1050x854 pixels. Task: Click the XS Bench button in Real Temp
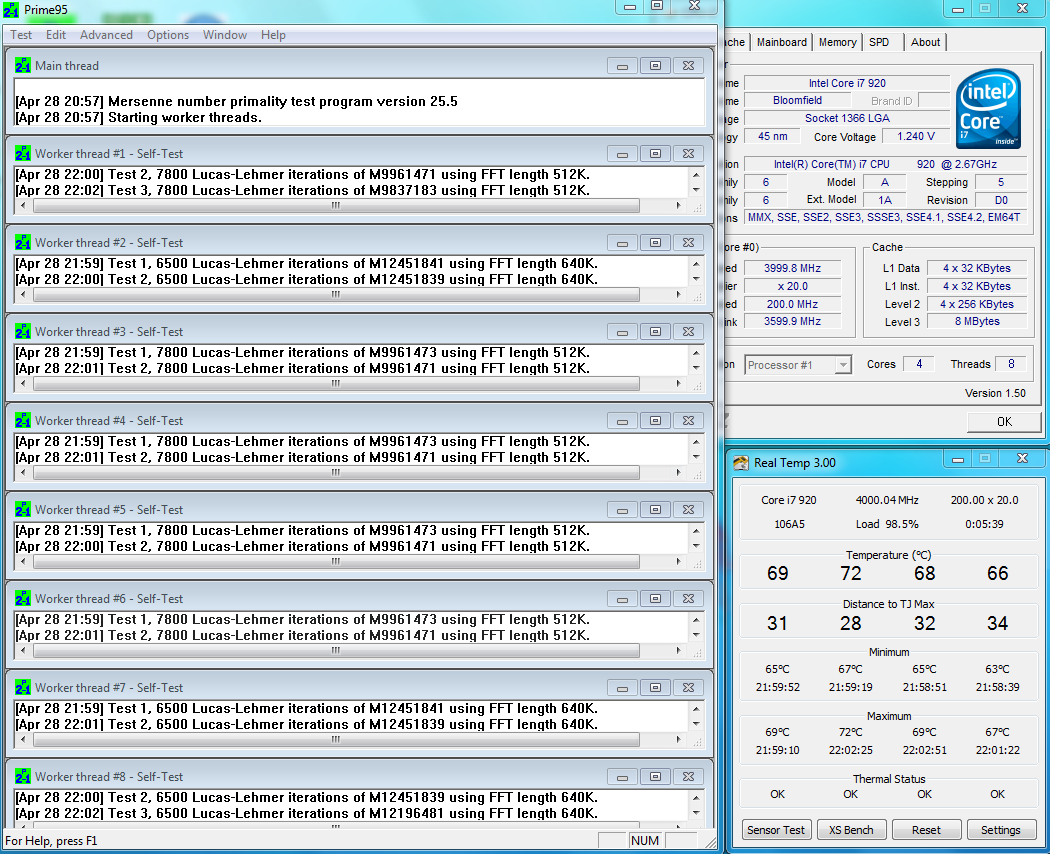(851, 830)
